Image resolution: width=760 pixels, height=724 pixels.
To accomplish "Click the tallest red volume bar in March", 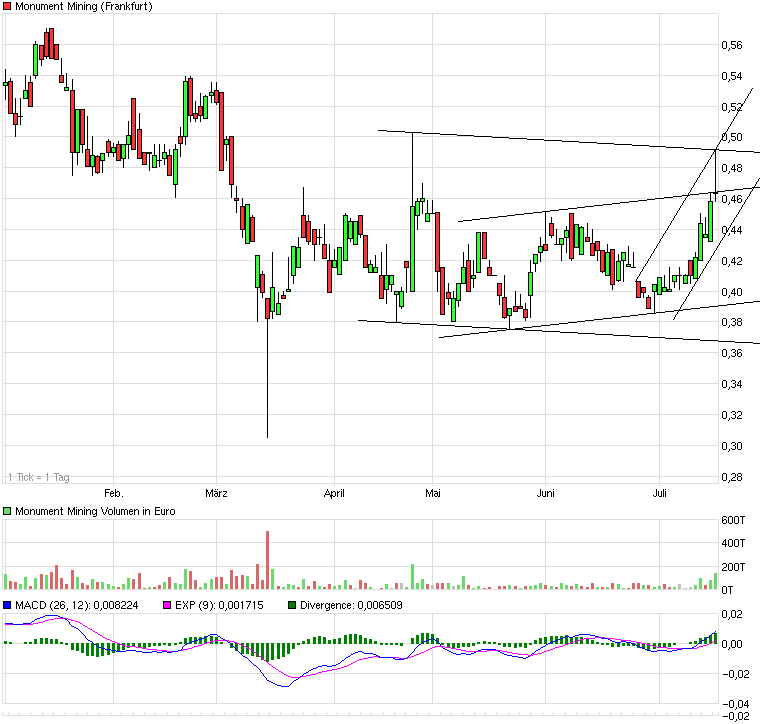I will (268, 560).
